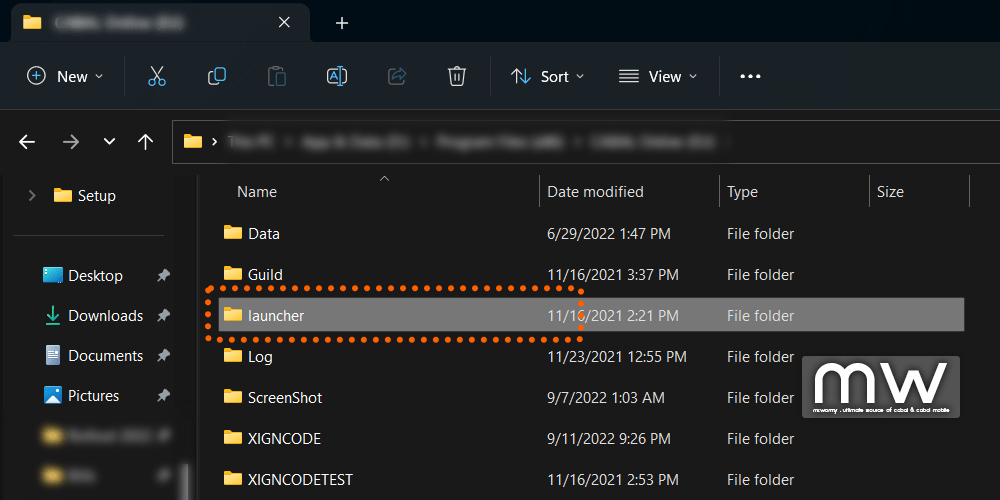Sort by Date modified column header
This screenshot has height=500, width=1000.
tap(595, 192)
